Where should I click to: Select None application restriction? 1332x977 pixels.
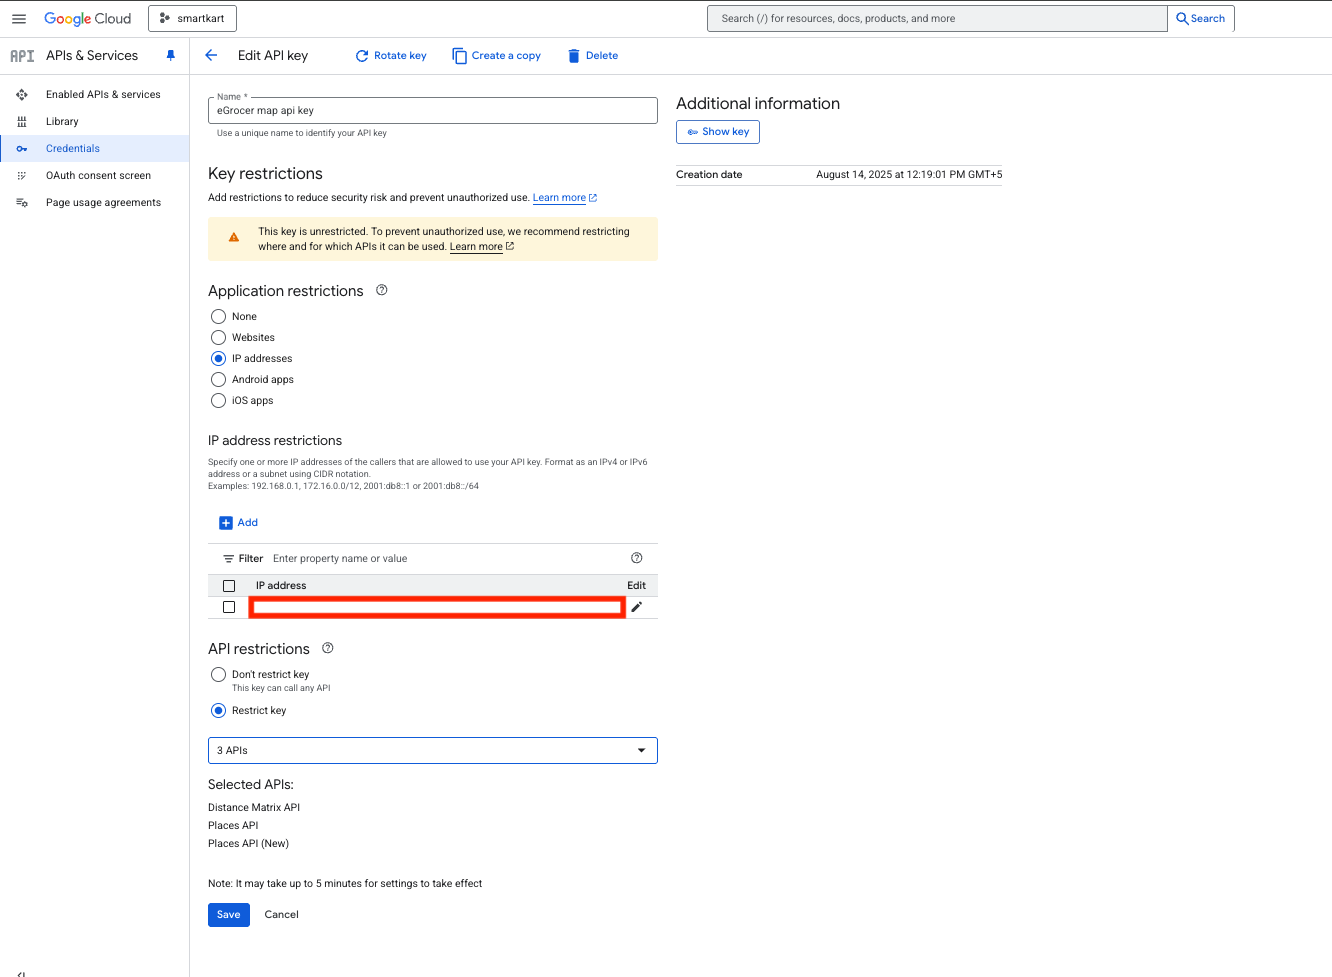click(x=218, y=316)
